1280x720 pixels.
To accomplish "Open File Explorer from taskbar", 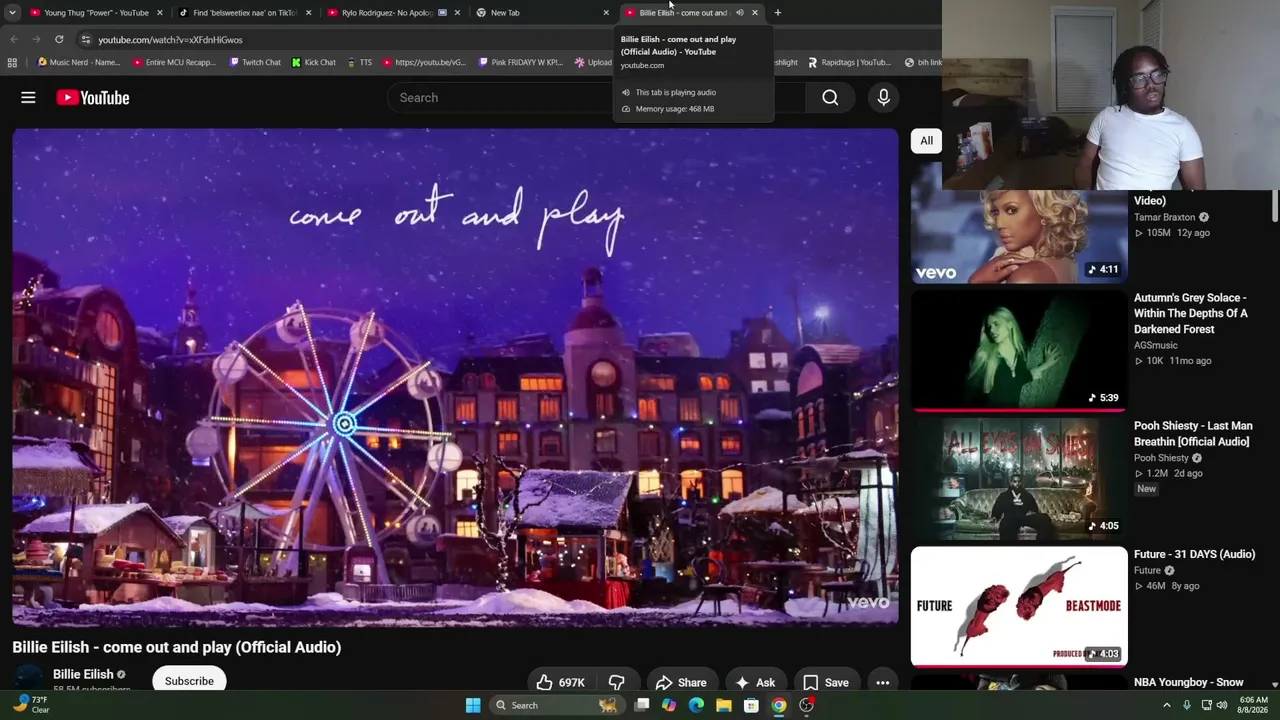I will click(724, 706).
